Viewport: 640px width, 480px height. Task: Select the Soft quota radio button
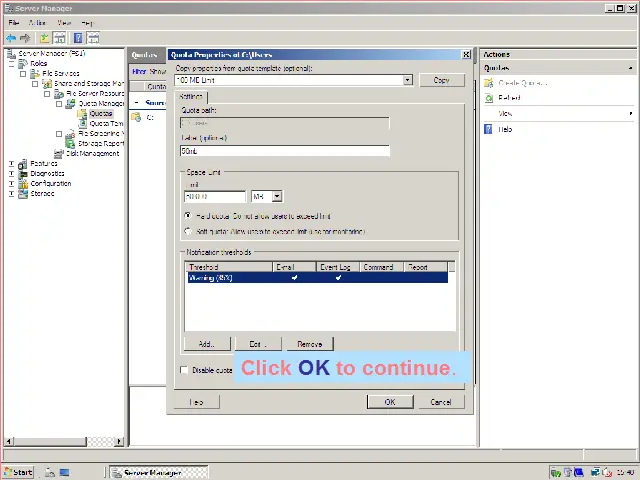[x=188, y=231]
